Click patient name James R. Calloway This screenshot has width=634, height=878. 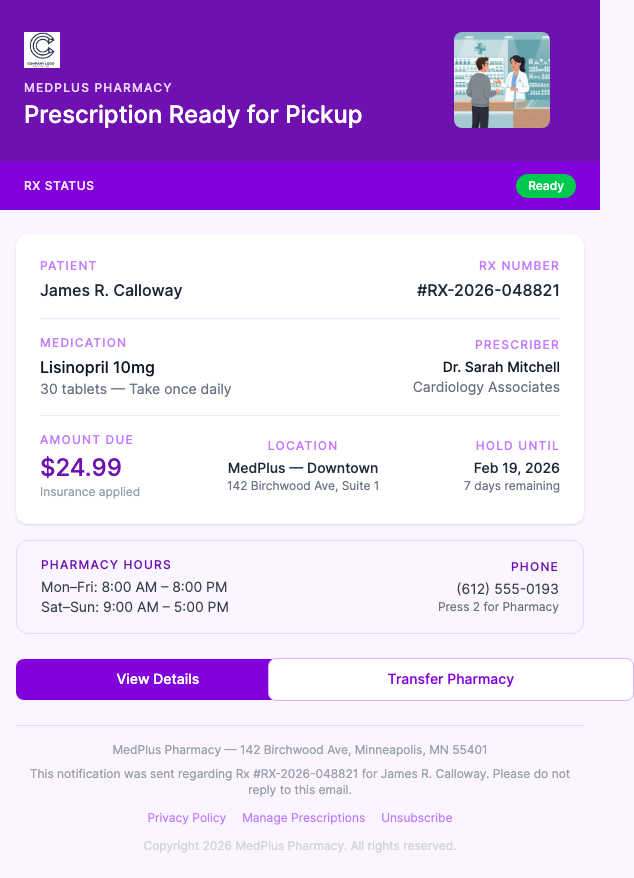pyautogui.click(x=111, y=290)
